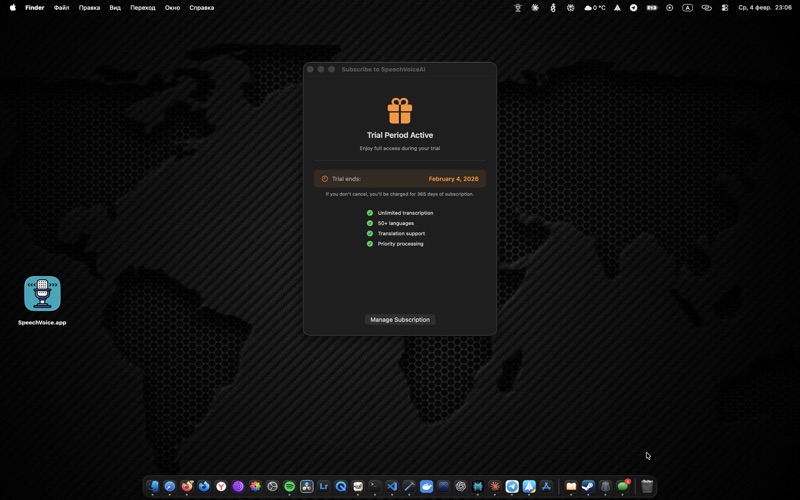This screenshot has width=800, height=500.
Task: Open the Файл menu
Action: coord(61,8)
